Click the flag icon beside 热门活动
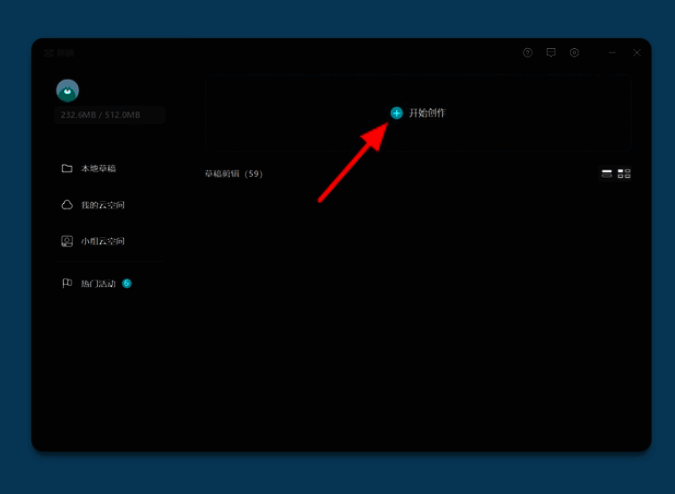This screenshot has width=675, height=494. click(x=67, y=284)
